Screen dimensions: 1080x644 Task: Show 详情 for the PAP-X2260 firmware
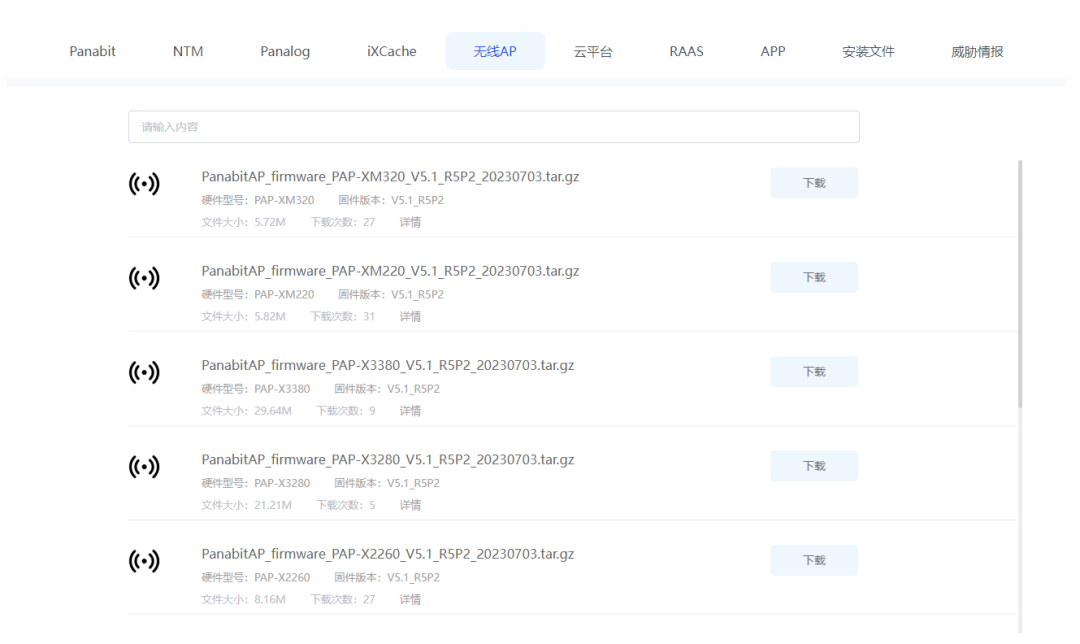410,600
